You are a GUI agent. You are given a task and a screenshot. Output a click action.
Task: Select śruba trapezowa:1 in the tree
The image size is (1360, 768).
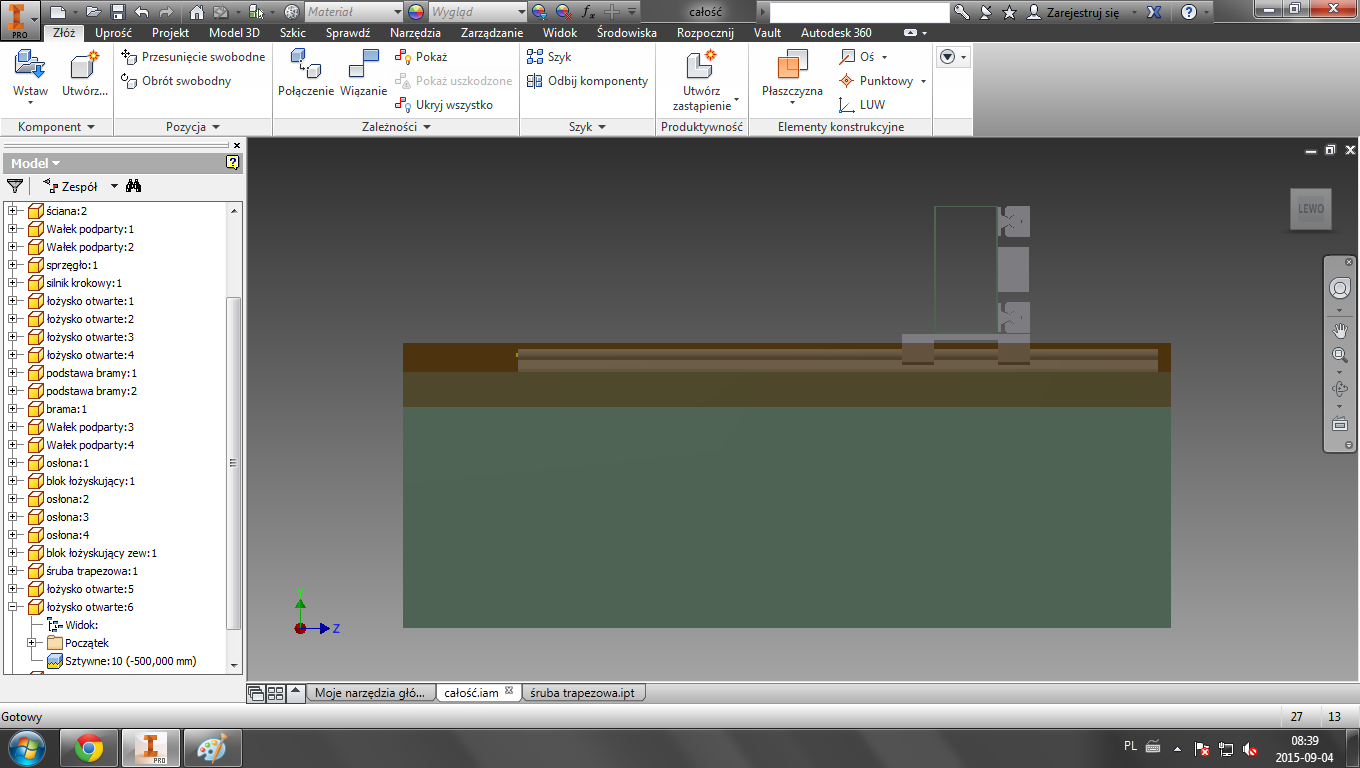tap(92, 571)
